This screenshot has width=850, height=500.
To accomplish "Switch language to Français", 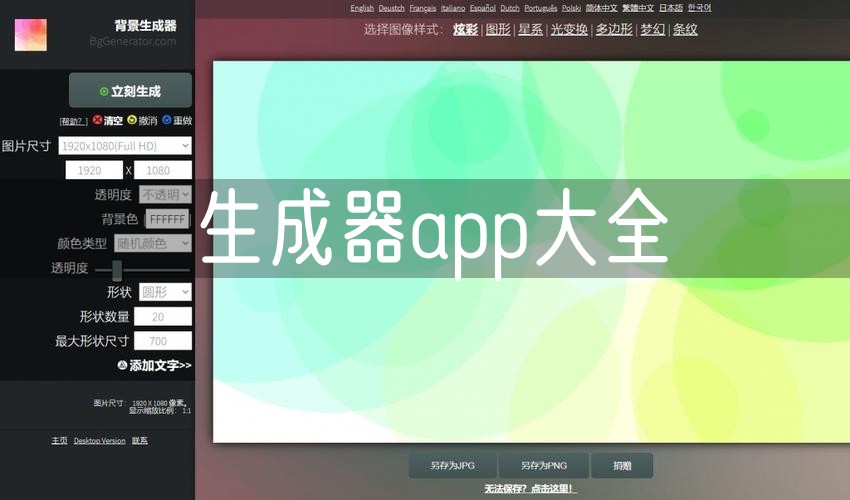I will 423,8.
